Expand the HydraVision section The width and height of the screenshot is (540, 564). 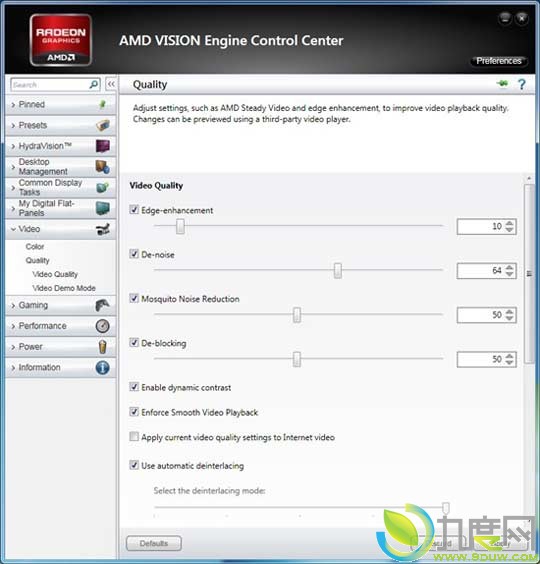(13, 146)
